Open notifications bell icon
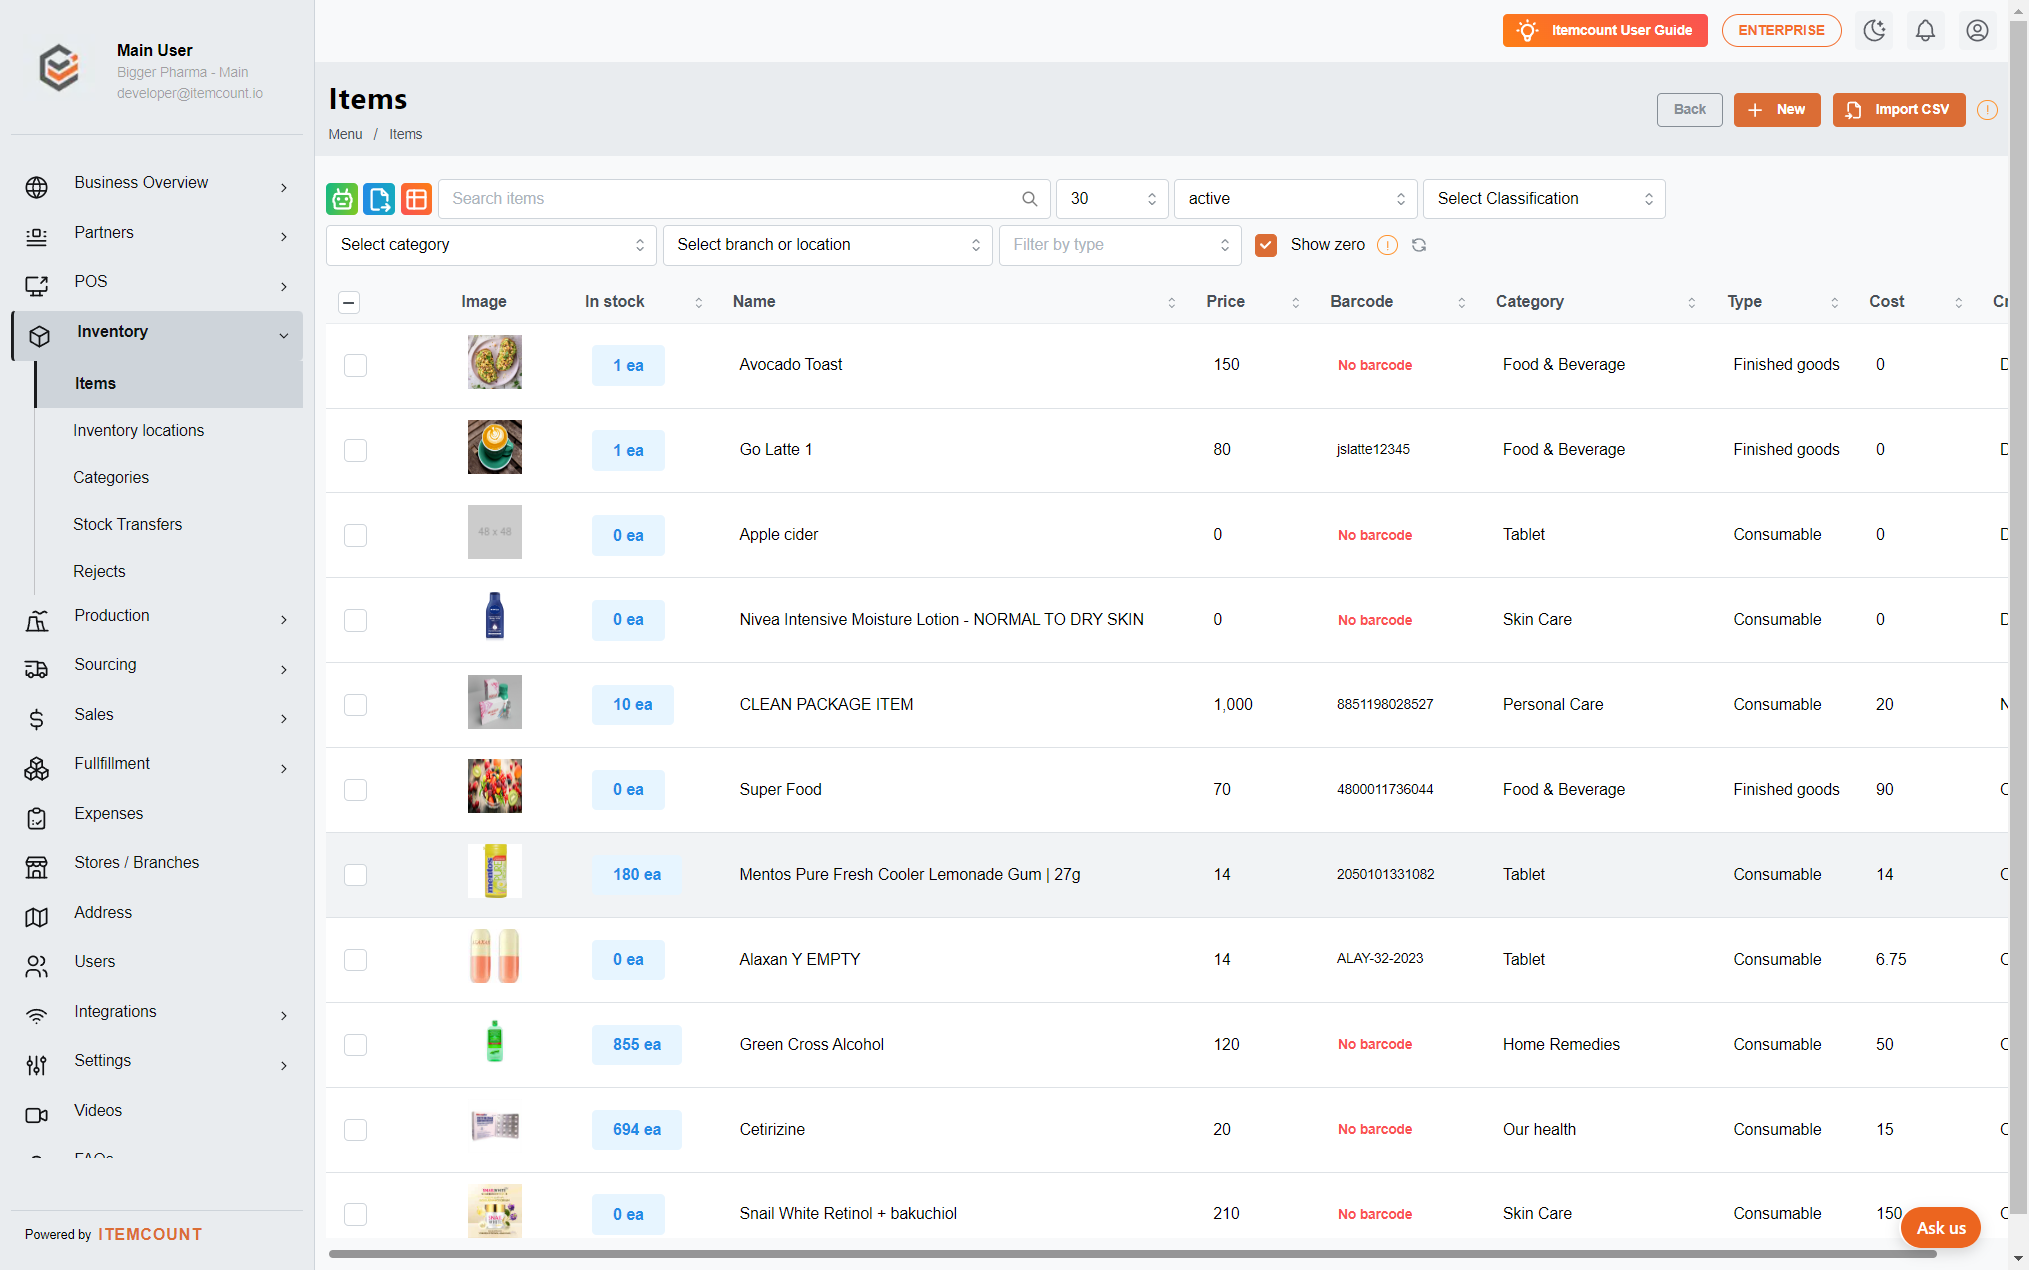This screenshot has width=2029, height=1270. click(x=1925, y=30)
